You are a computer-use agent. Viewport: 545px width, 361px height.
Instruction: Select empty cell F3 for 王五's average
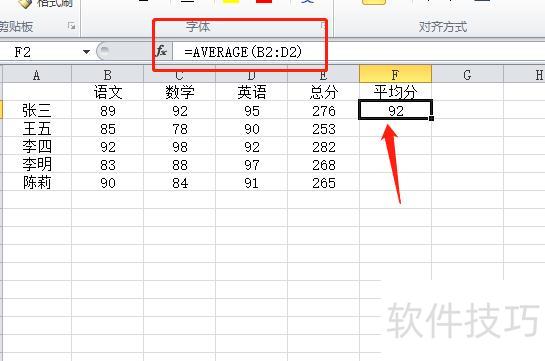(x=395, y=128)
